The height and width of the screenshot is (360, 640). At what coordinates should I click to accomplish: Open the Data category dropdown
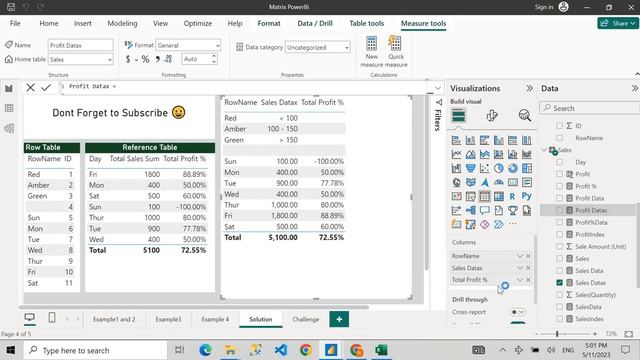click(x=317, y=47)
